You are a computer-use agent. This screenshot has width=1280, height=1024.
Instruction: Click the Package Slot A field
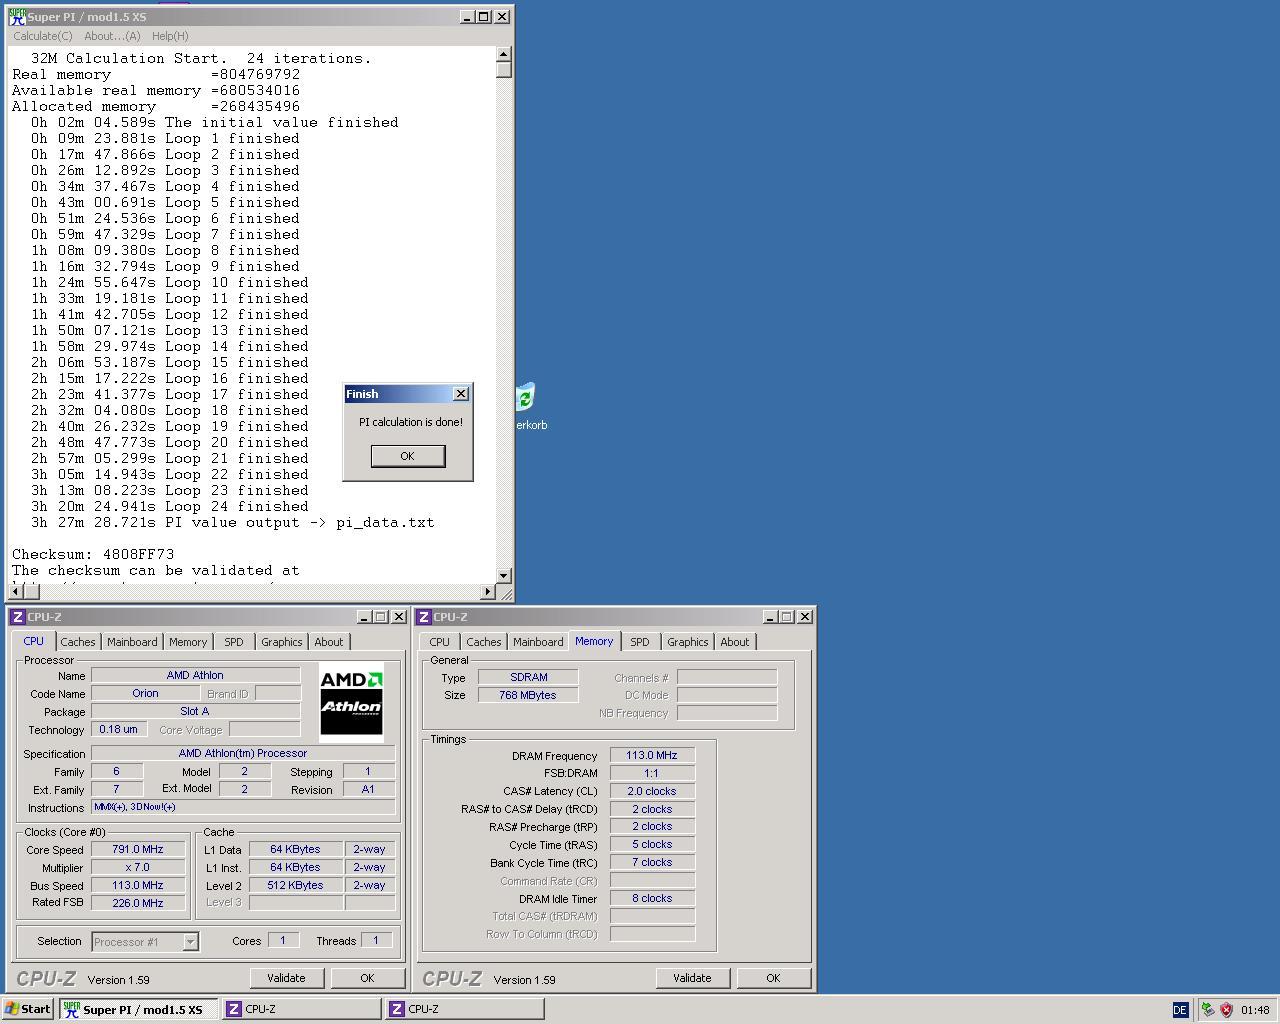[195, 711]
